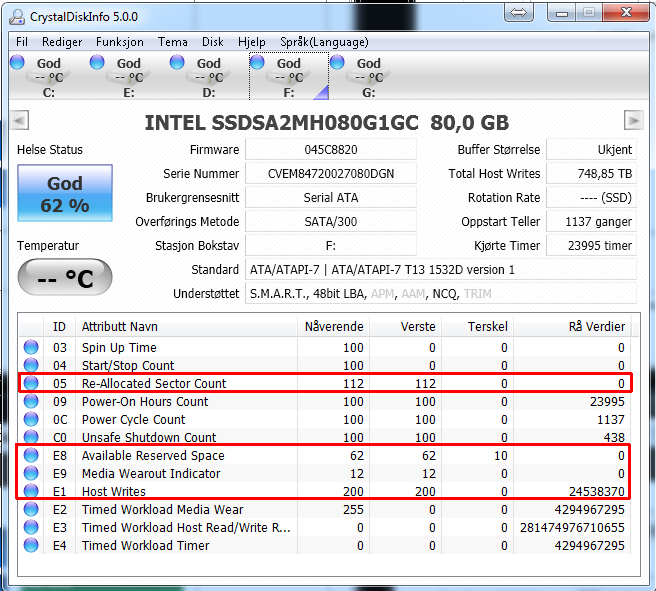Click the God 62 % health status button
Image resolution: width=656 pixels, height=591 pixels.
65,193
